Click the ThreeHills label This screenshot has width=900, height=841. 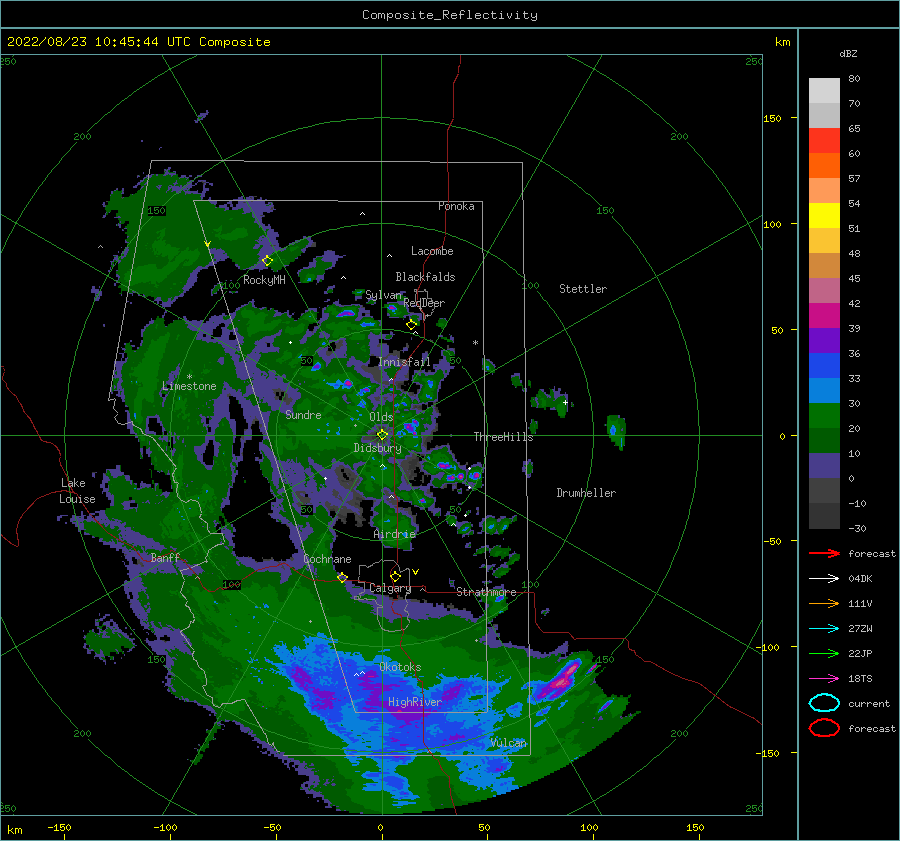point(503,437)
